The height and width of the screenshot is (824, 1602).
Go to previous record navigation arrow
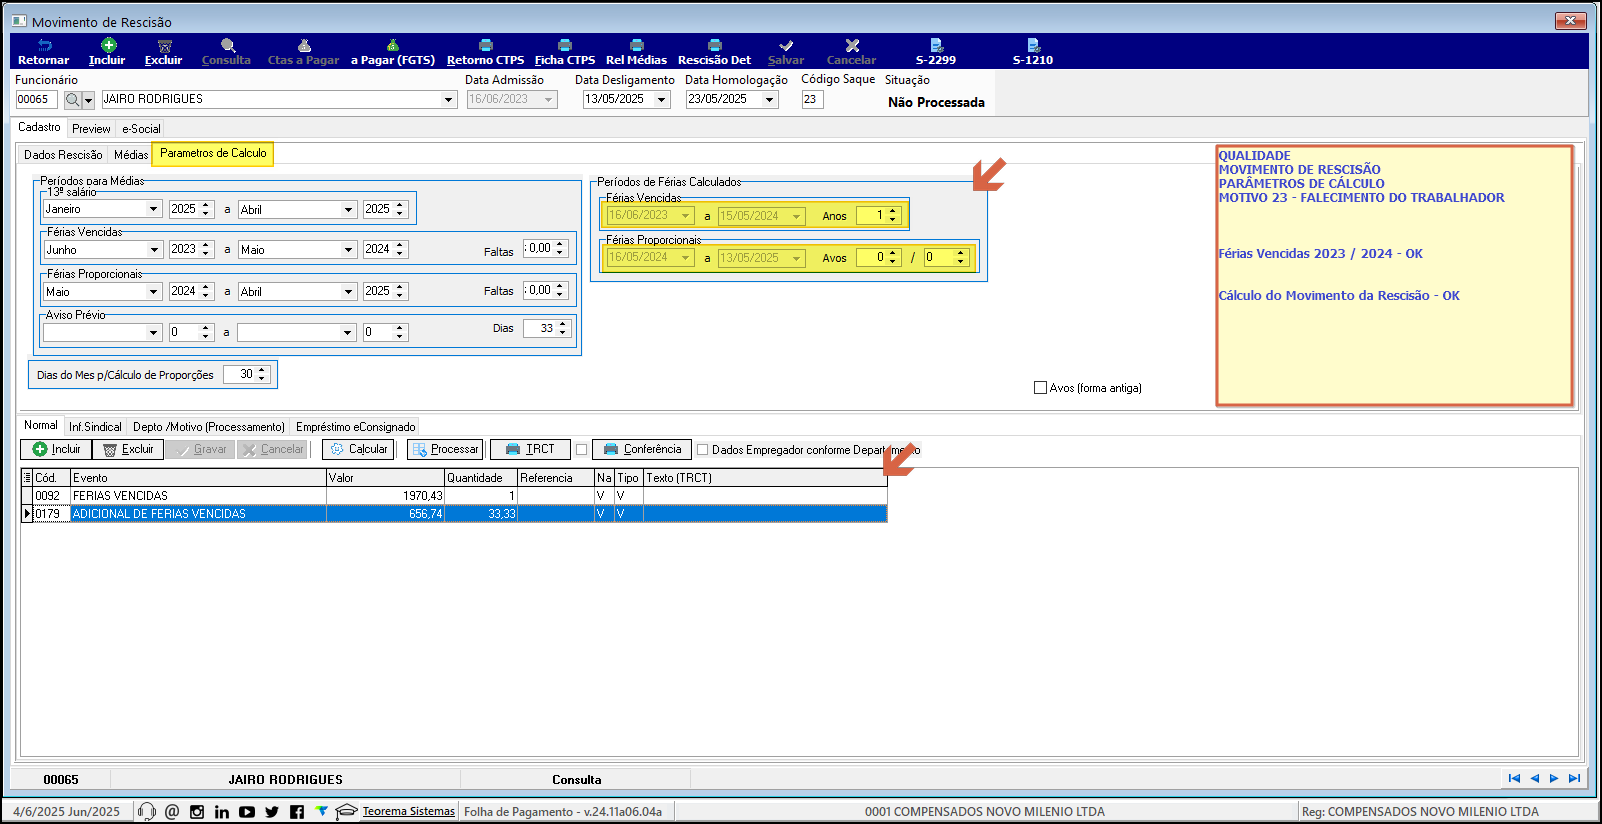click(1534, 778)
